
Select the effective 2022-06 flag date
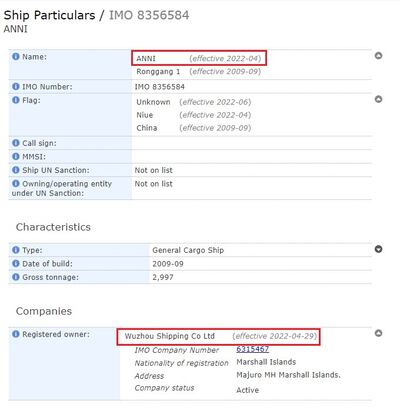click(x=215, y=102)
